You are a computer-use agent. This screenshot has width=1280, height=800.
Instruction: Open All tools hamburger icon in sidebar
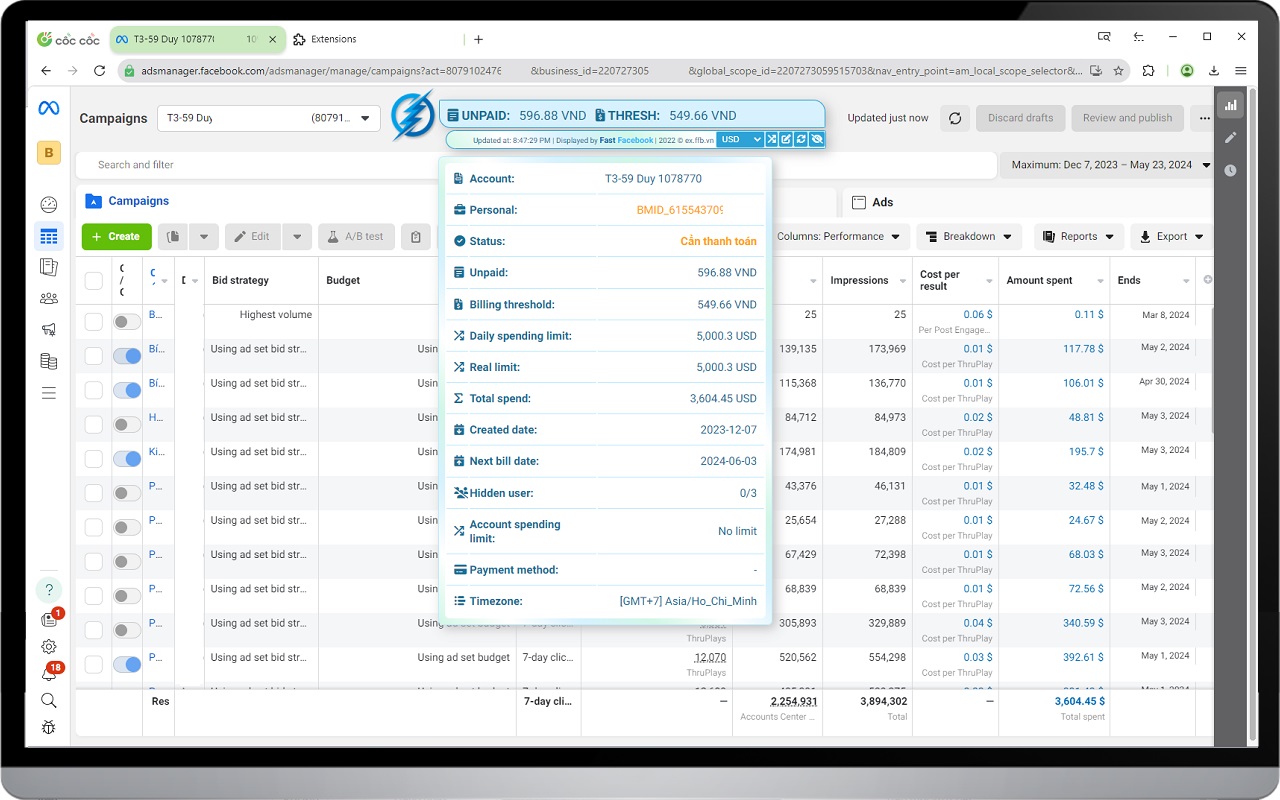point(48,393)
